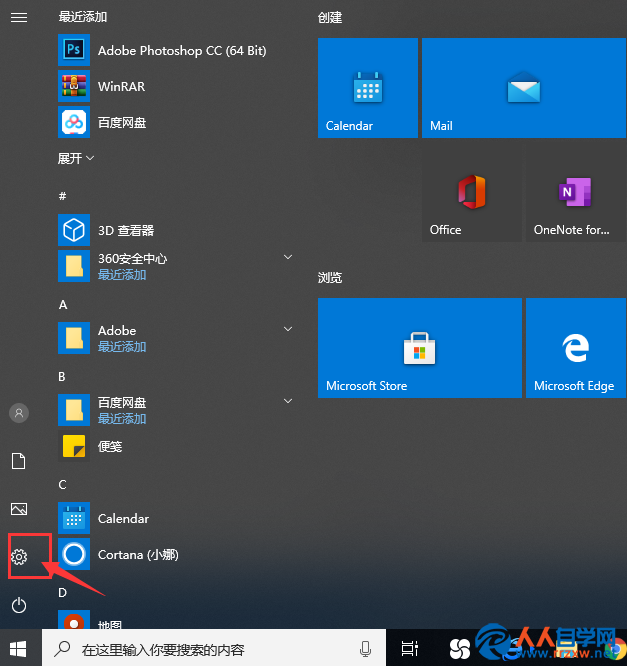The image size is (627, 666).
Task: Click the 最近添加 section heading
Action: 83,17
